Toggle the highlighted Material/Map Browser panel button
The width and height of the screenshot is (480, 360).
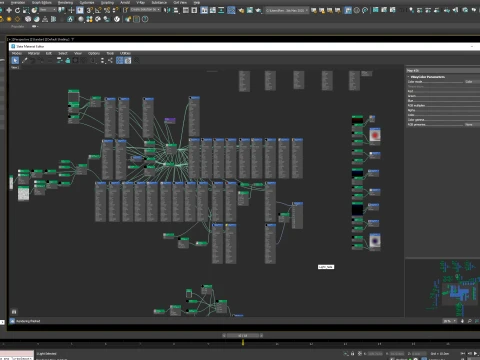point(120,60)
